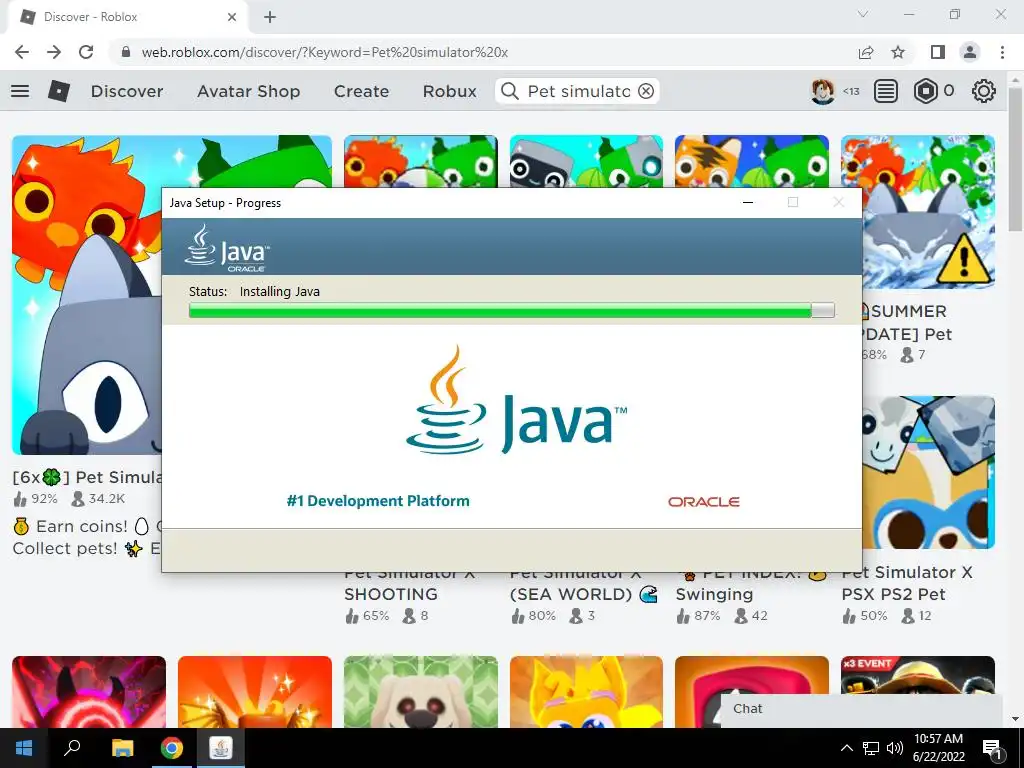Image resolution: width=1024 pixels, height=768 pixels.
Task: Click the Java installer taskbar icon
Action: [221, 748]
